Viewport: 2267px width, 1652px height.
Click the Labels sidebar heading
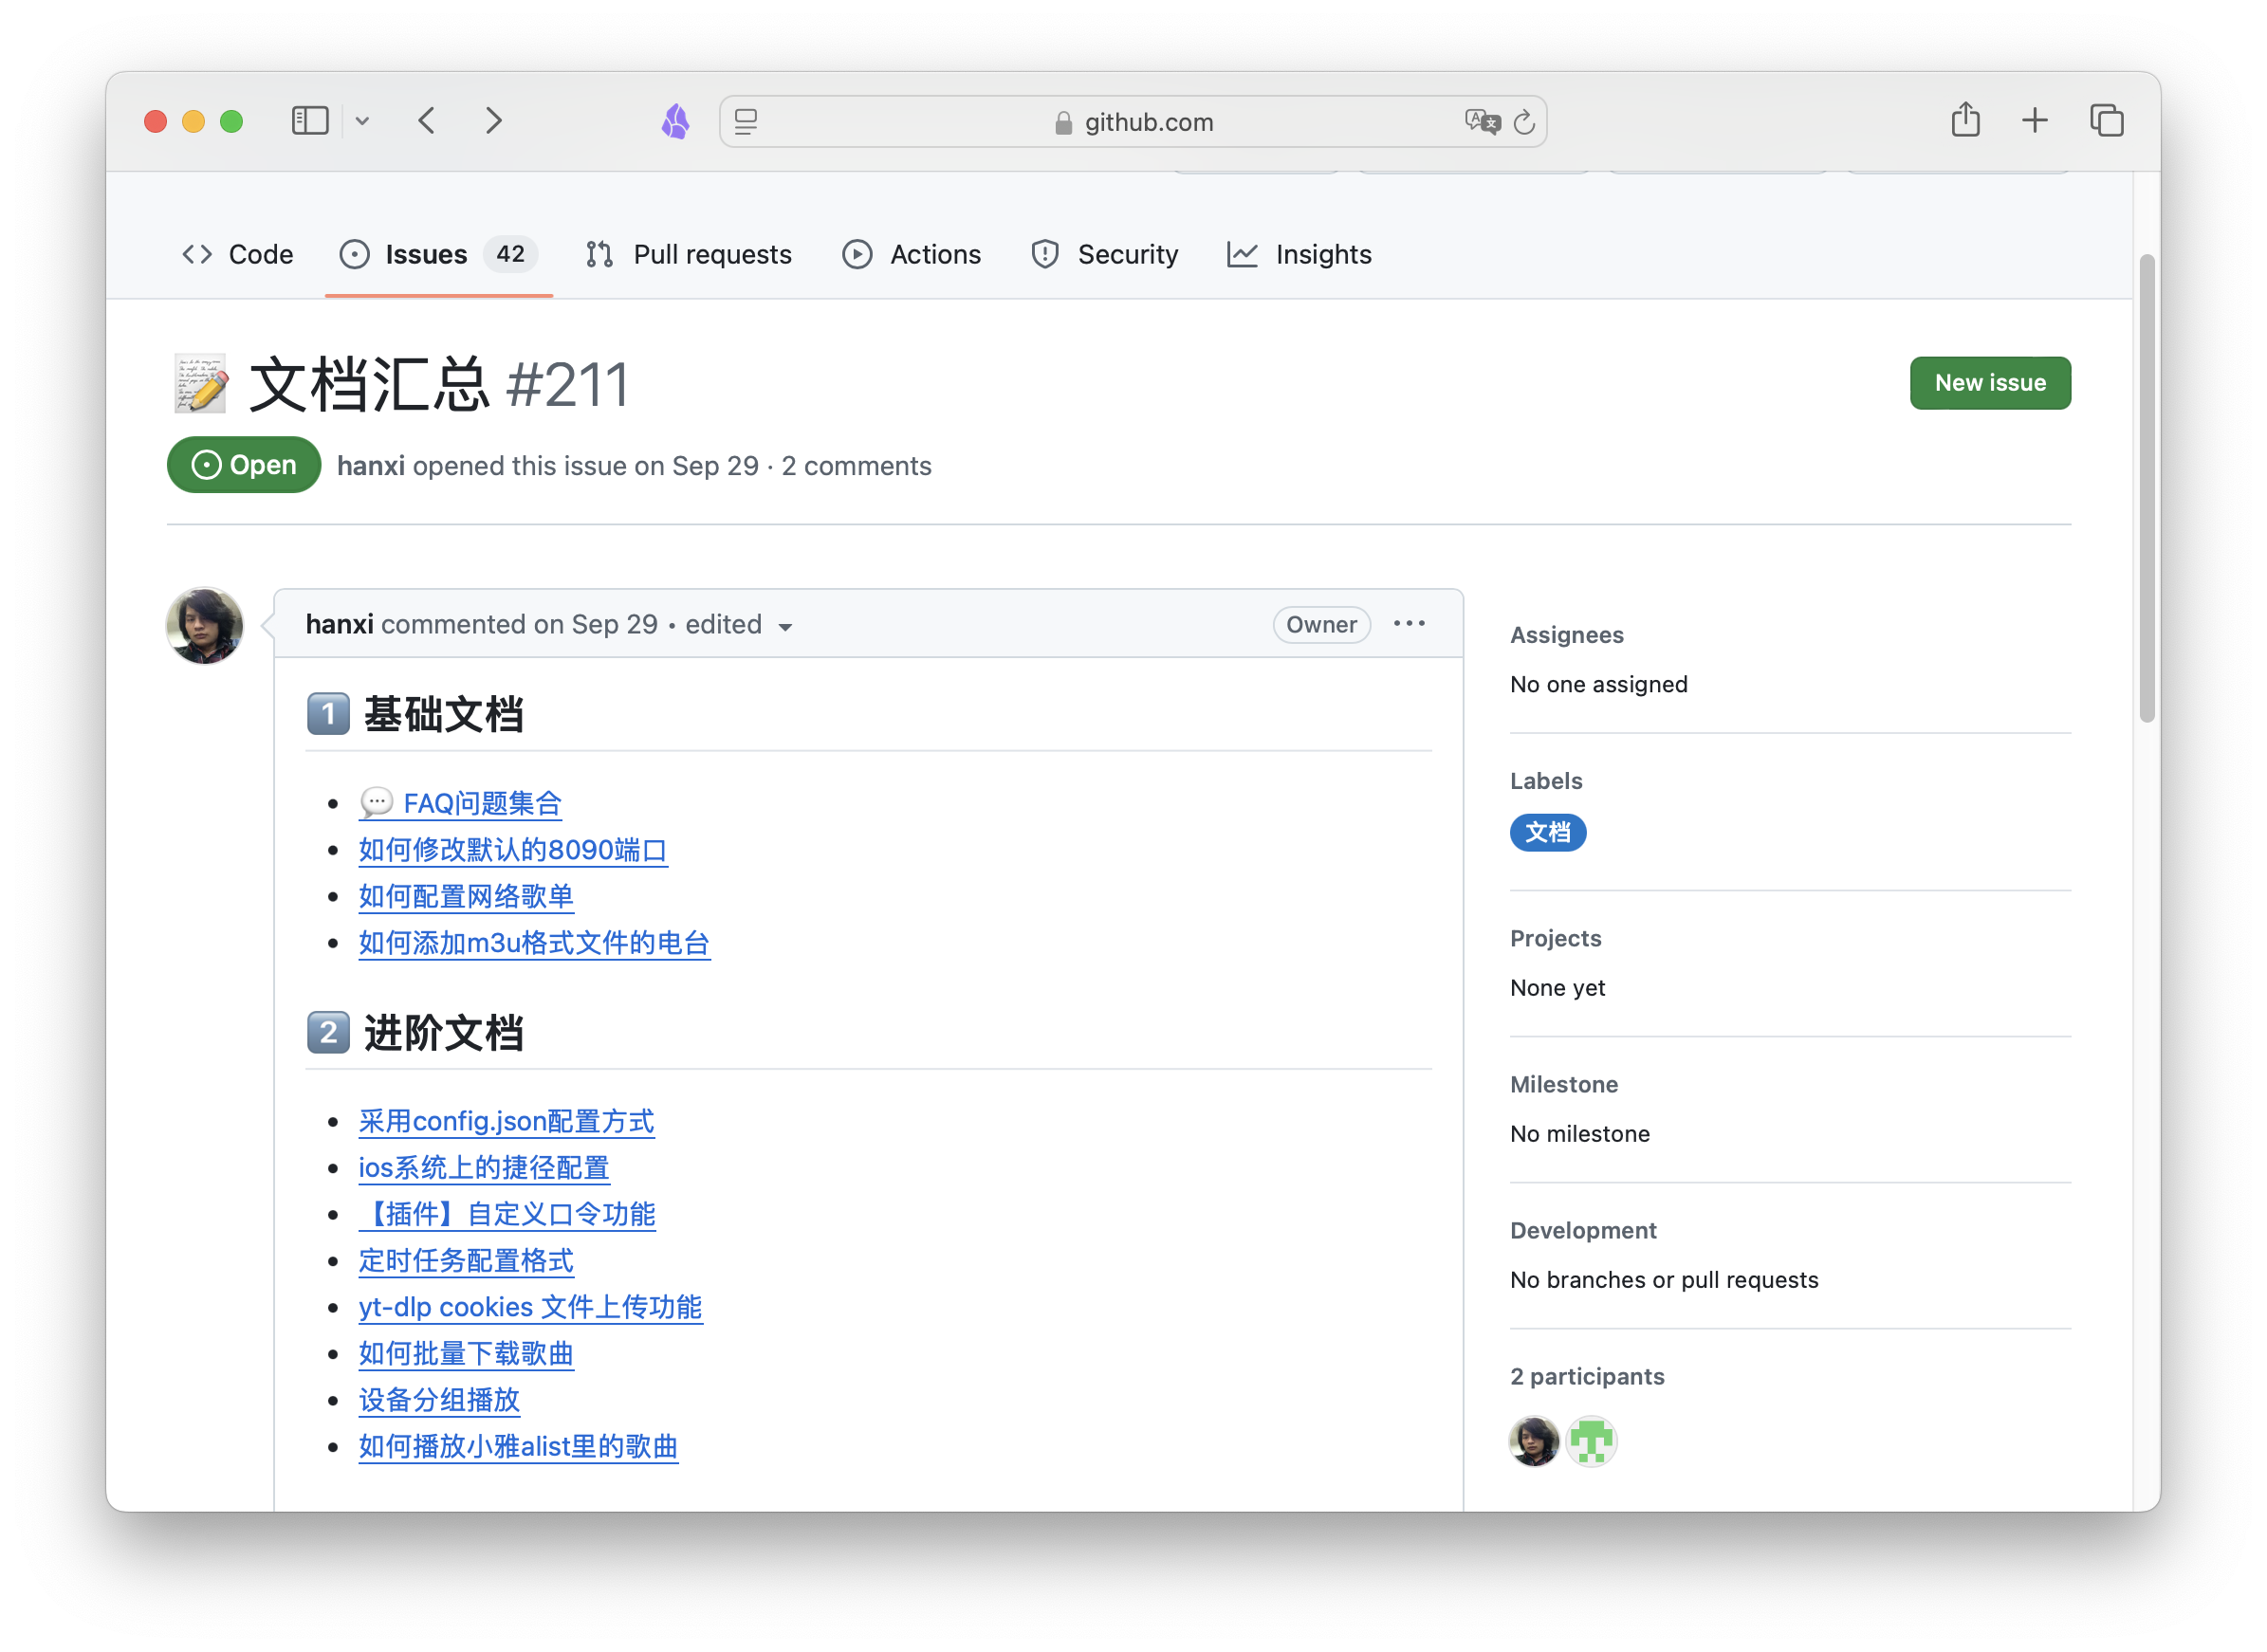[1546, 781]
